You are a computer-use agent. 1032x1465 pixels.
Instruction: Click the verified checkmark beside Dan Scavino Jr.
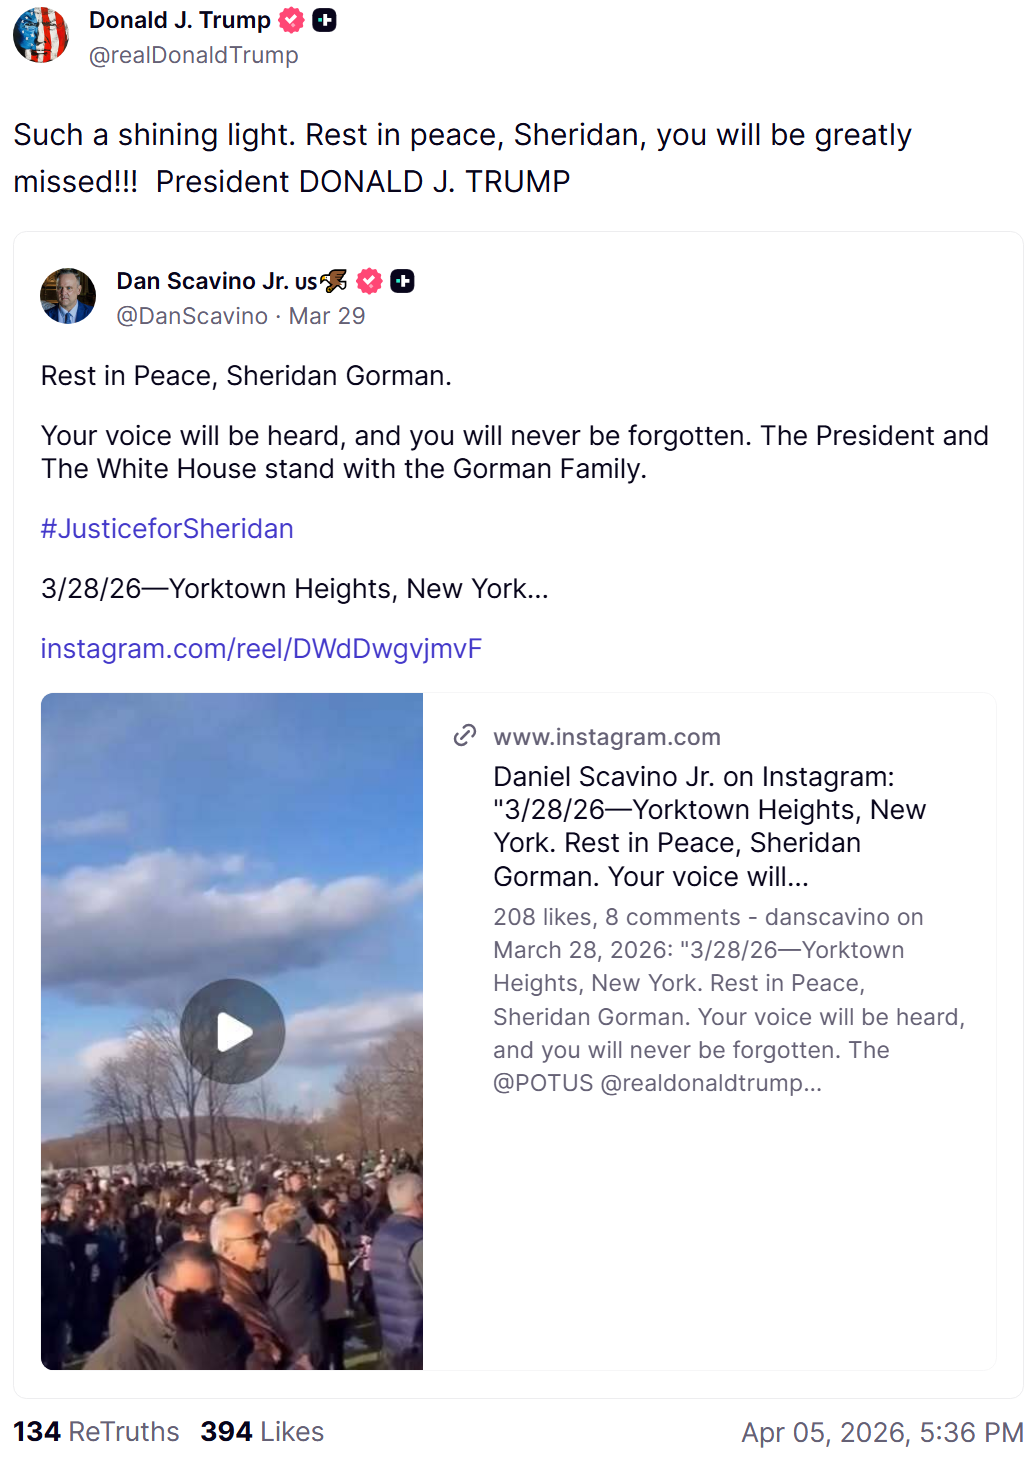point(369,282)
